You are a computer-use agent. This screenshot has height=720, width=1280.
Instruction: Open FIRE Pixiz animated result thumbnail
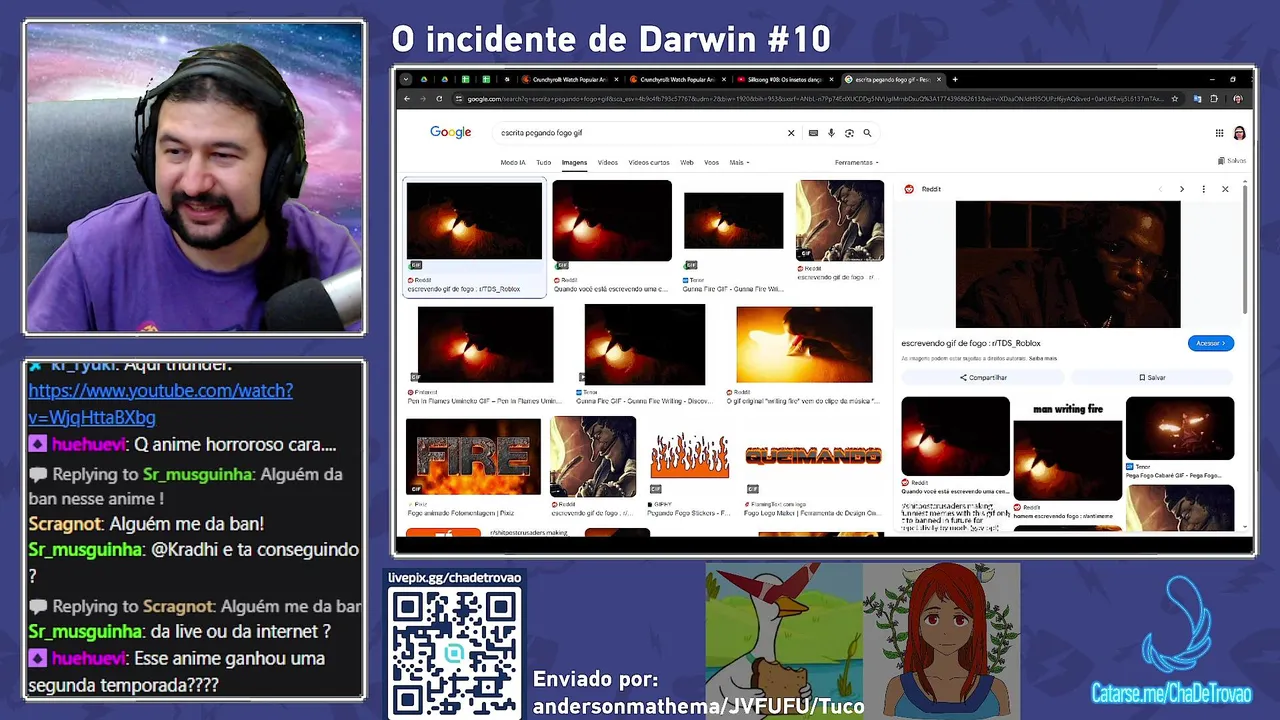point(473,456)
